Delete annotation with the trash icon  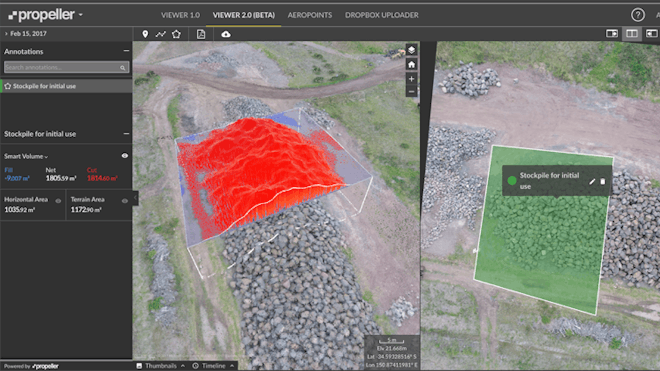coord(603,181)
